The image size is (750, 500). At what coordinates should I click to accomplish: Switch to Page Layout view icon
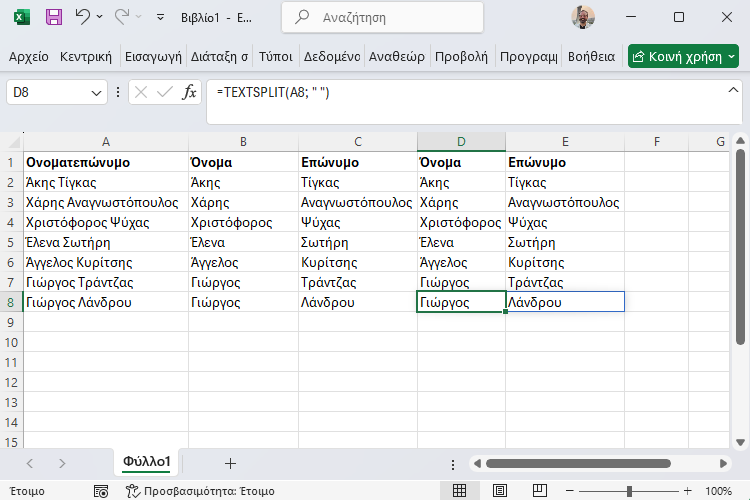point(499,490)
